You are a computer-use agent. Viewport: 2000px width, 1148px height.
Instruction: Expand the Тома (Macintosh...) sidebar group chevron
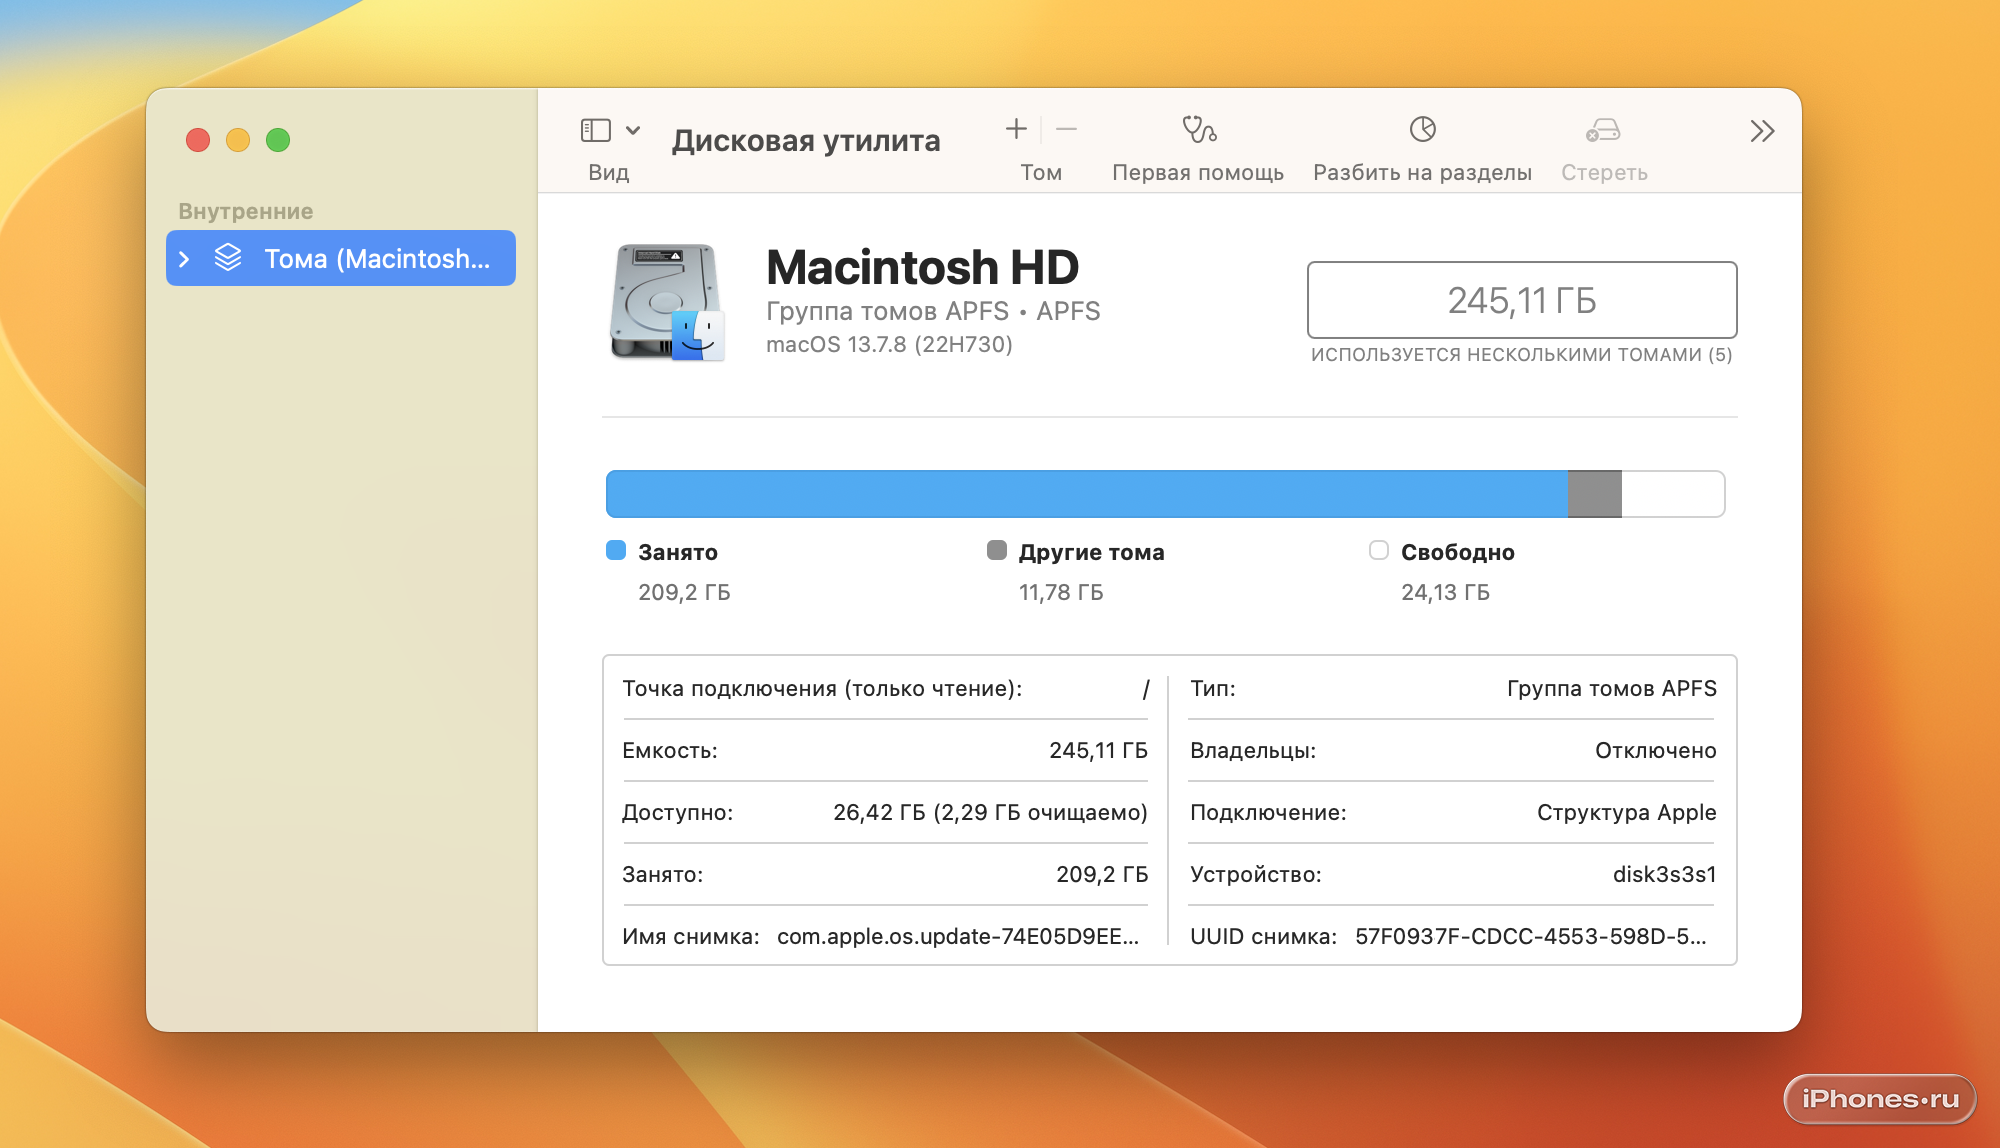coord(184,259)
